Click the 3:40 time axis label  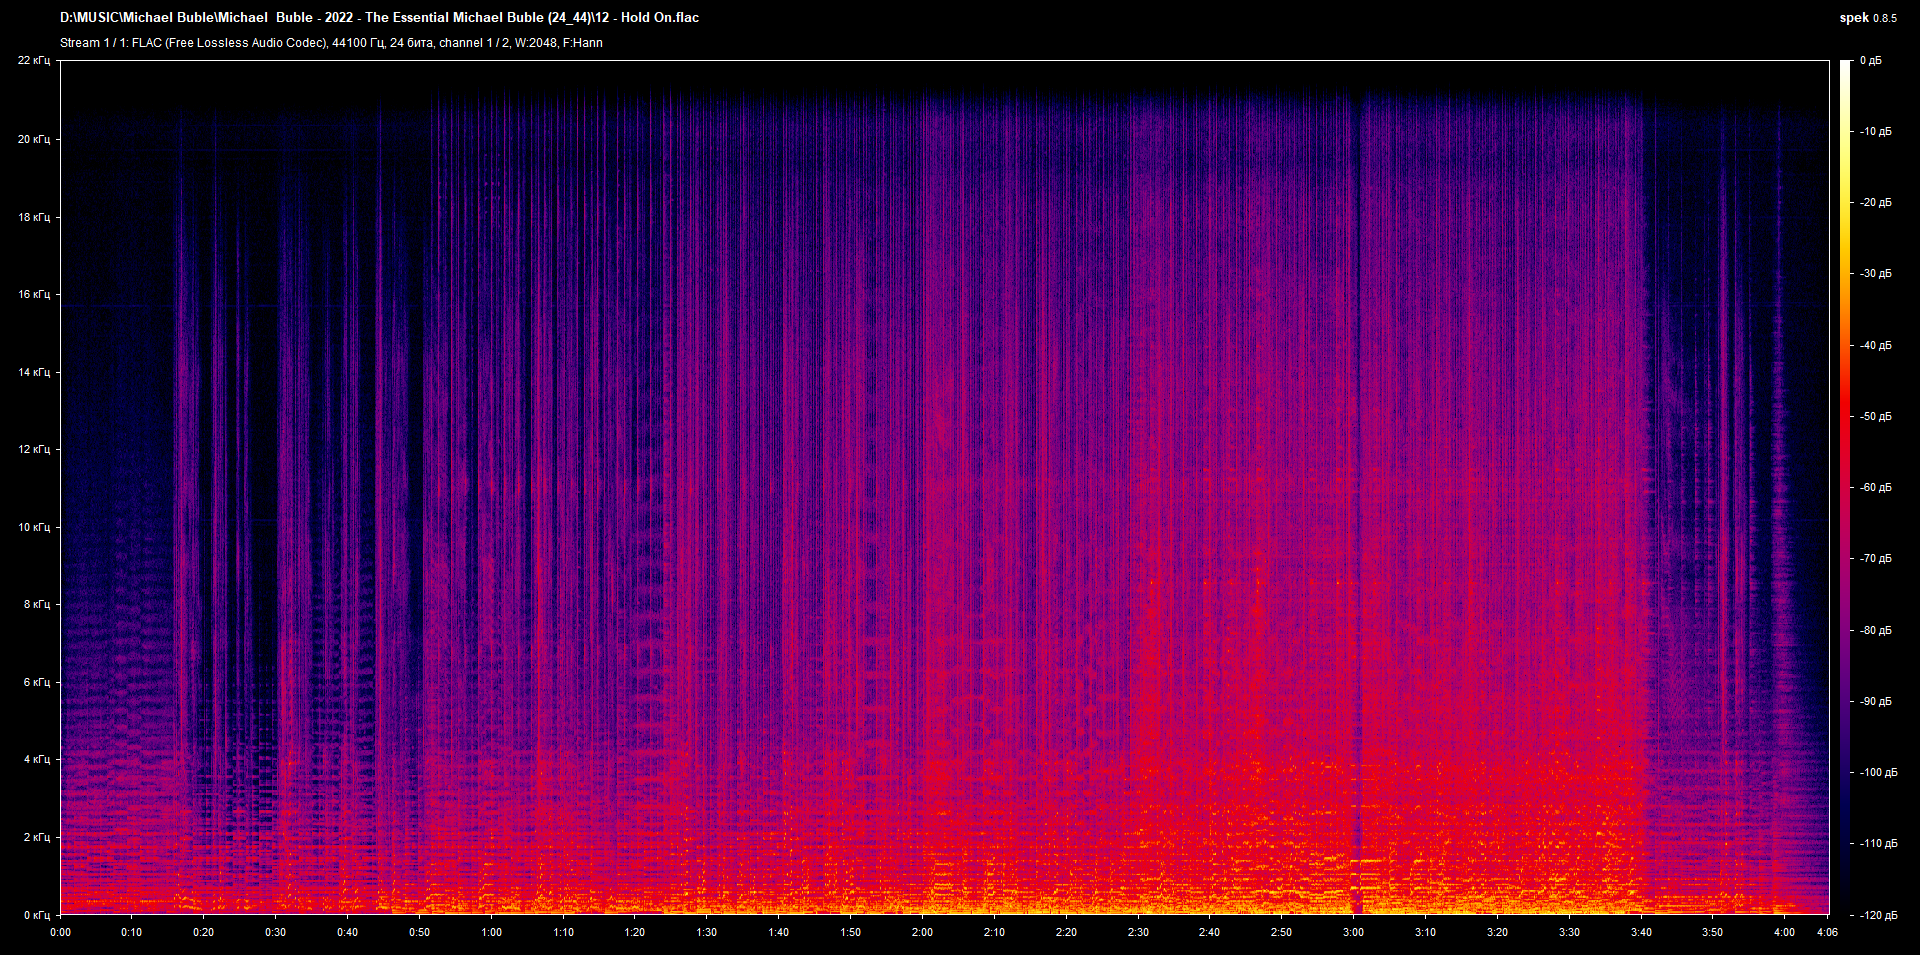(x=1642, y=933)
